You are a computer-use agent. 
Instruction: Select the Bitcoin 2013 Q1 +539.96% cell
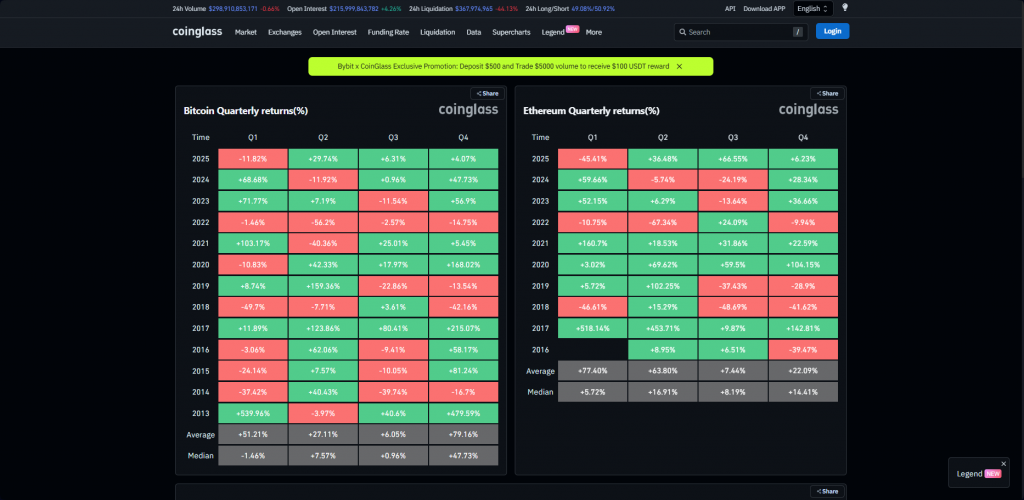(253, 413)
